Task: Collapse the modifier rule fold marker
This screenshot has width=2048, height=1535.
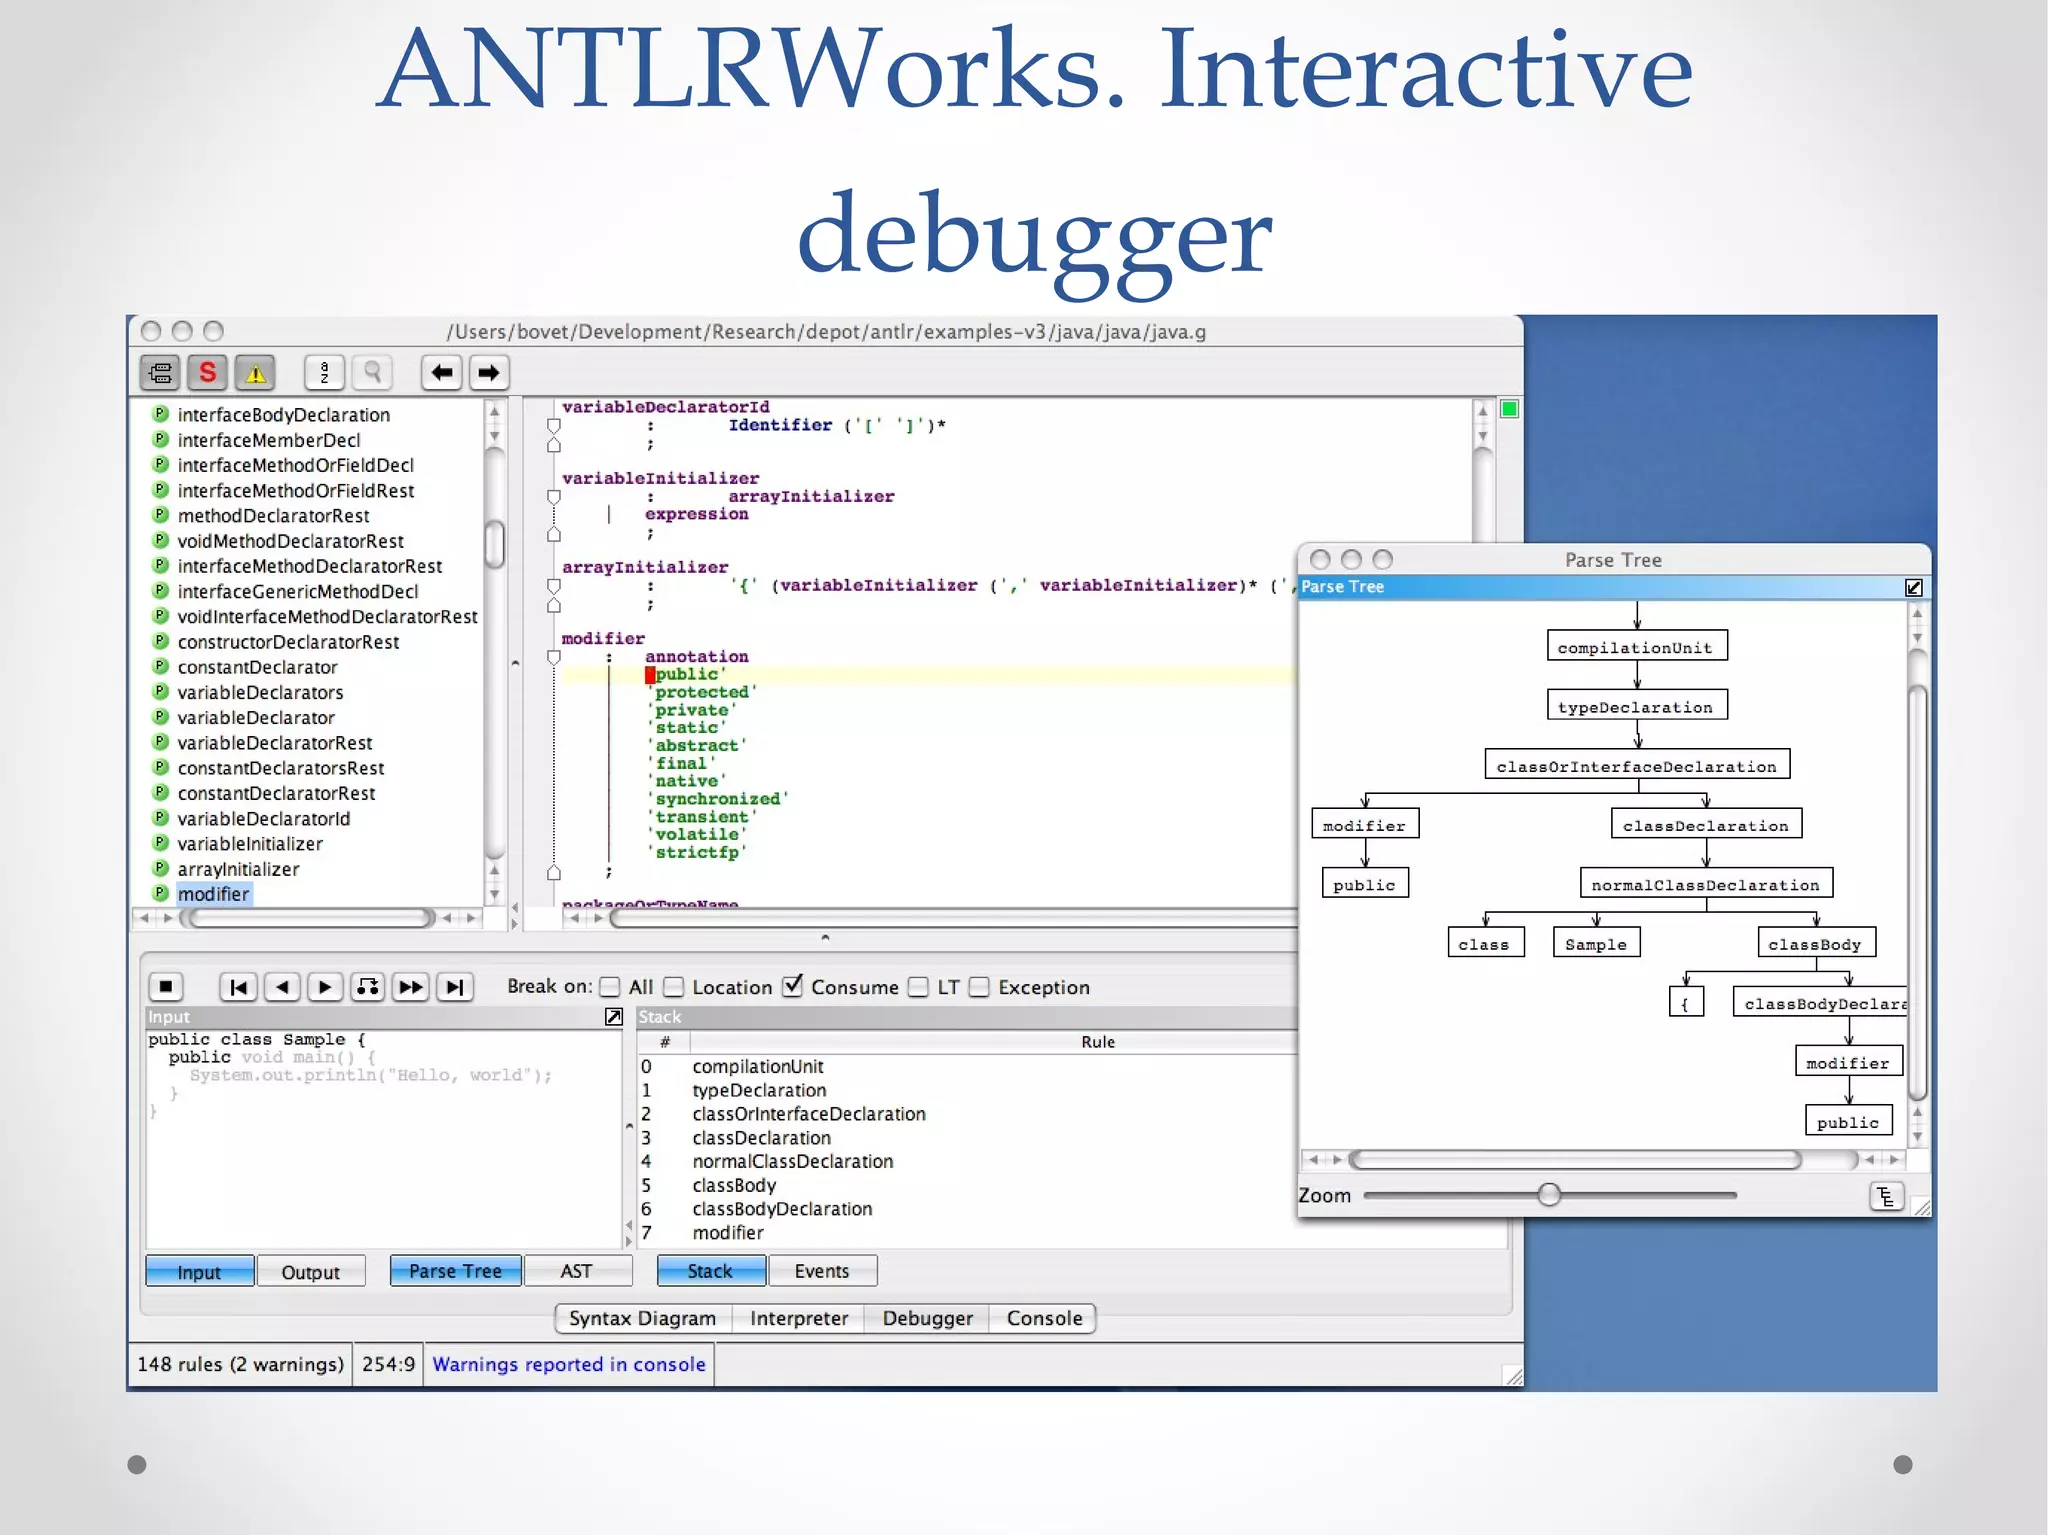Action: pos(554,657)
